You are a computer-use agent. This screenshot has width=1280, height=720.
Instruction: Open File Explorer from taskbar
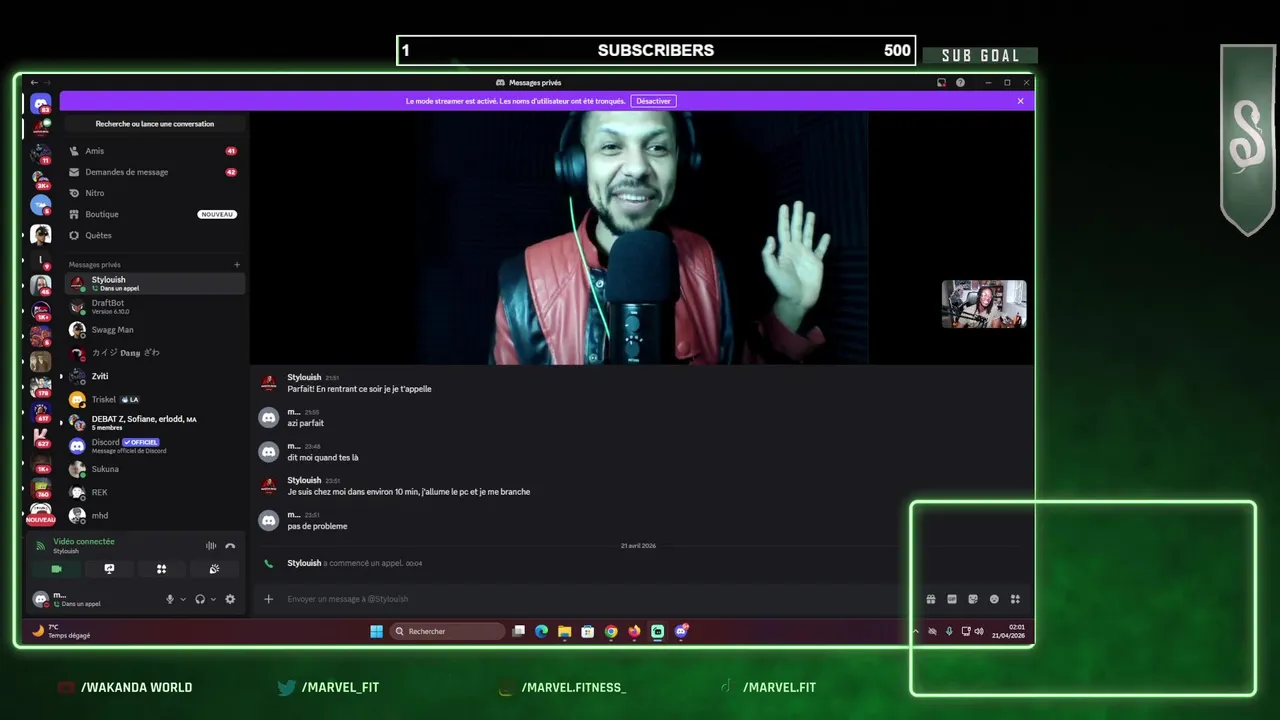coord(564,631)
